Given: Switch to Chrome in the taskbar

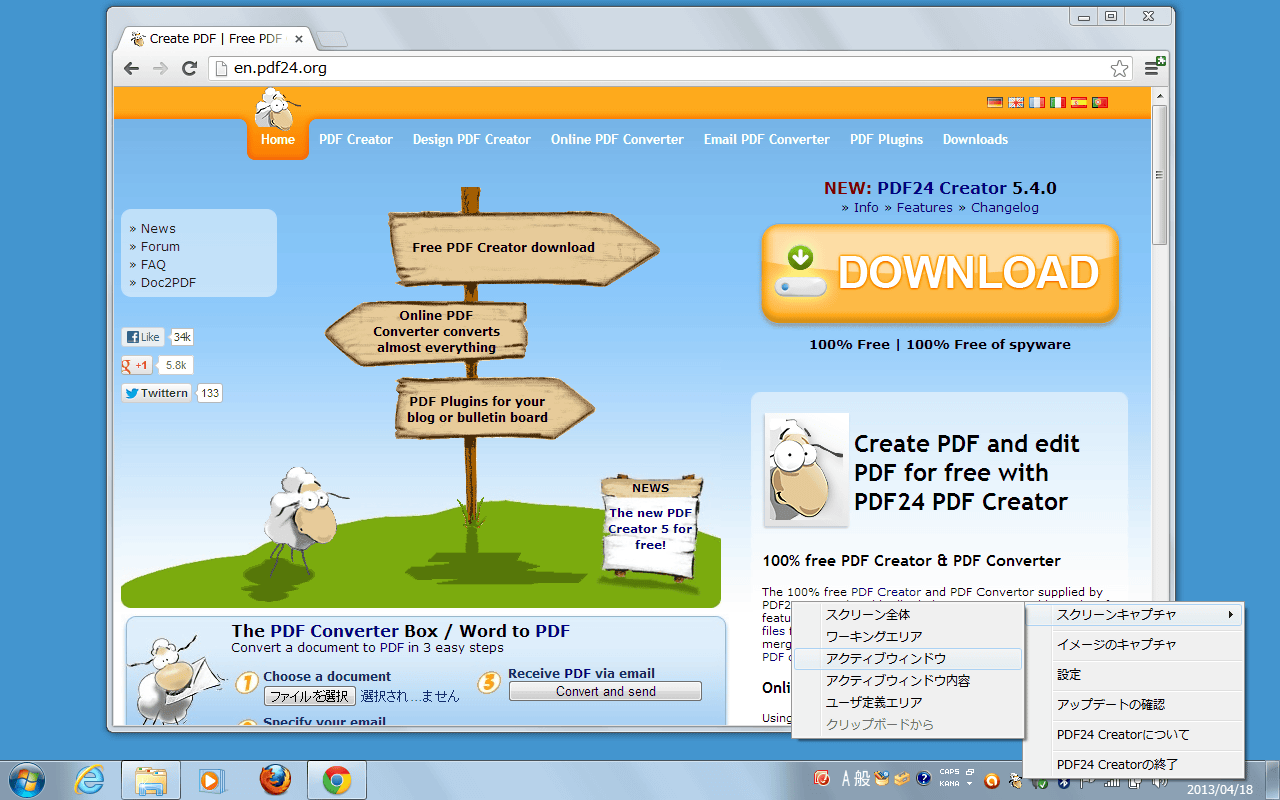Looking at the screenshot, I should coord(337,780).
